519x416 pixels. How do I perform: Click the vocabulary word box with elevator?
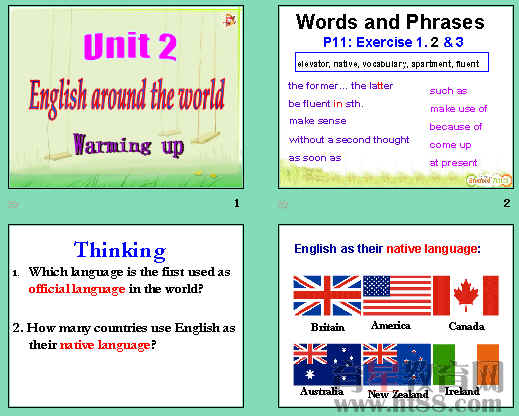coord(392,62)
